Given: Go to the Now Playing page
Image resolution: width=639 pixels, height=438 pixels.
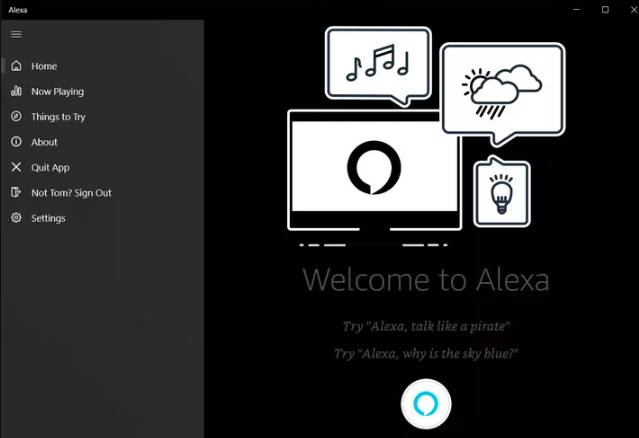Looking at the screenshot, I should 57,92.
